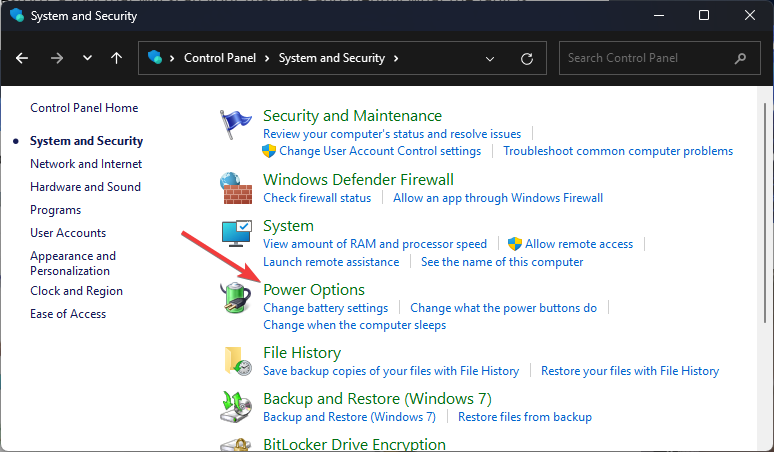Expand the chevron after Control Panel breadcrumb

point(267,58)
